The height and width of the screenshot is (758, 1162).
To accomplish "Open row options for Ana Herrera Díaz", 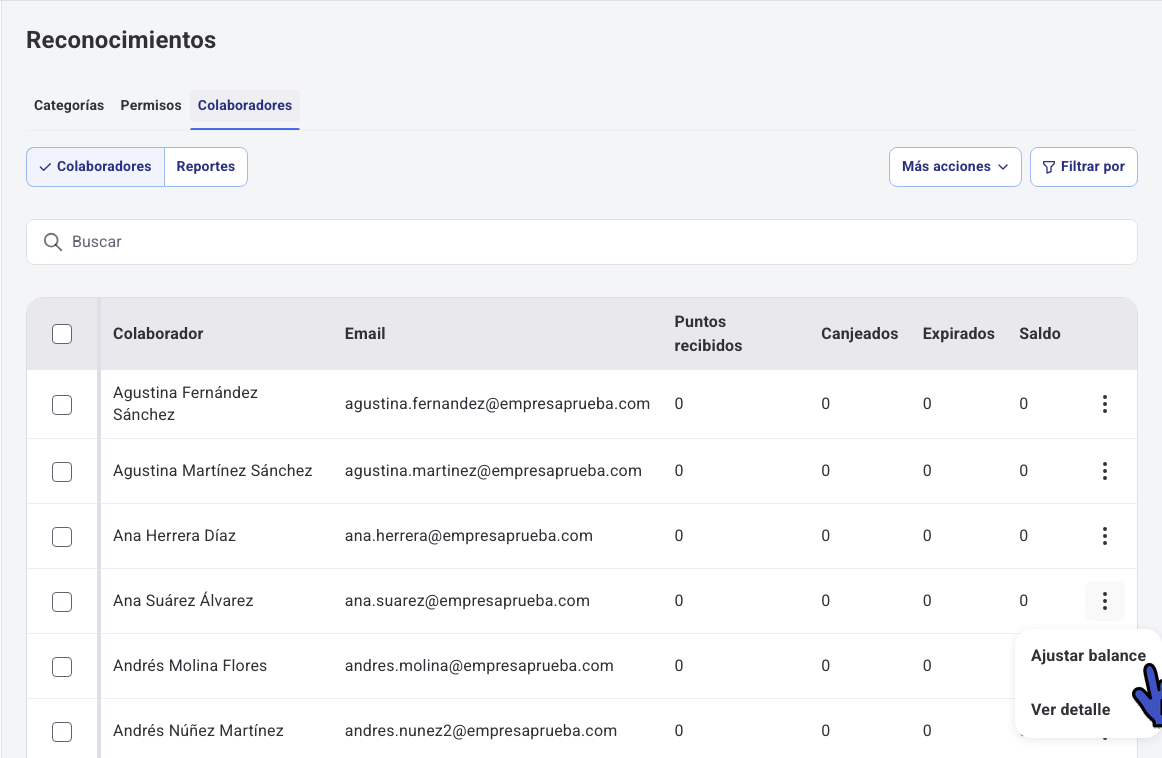I will (1104, 536).
